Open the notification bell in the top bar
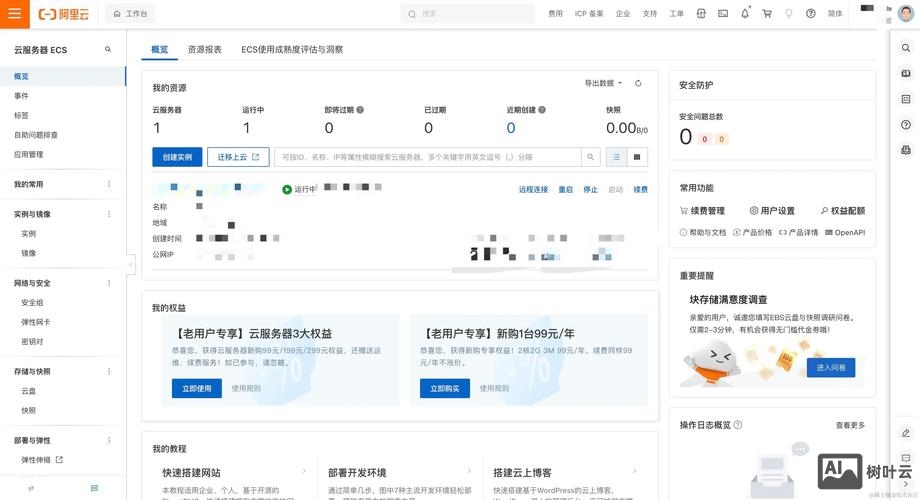Image resolution: width=920 pixels, height=500 pixels. pos(745,13)
